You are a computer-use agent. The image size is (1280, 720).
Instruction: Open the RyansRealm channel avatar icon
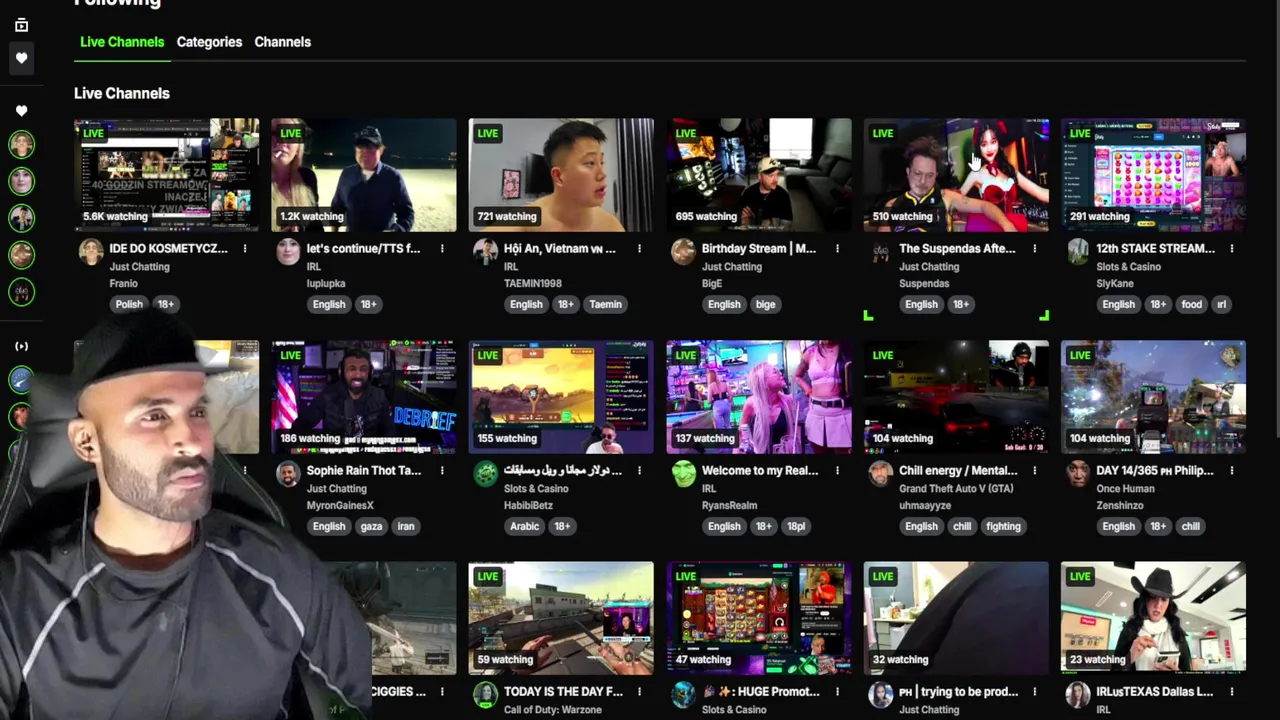pos(683,474)
